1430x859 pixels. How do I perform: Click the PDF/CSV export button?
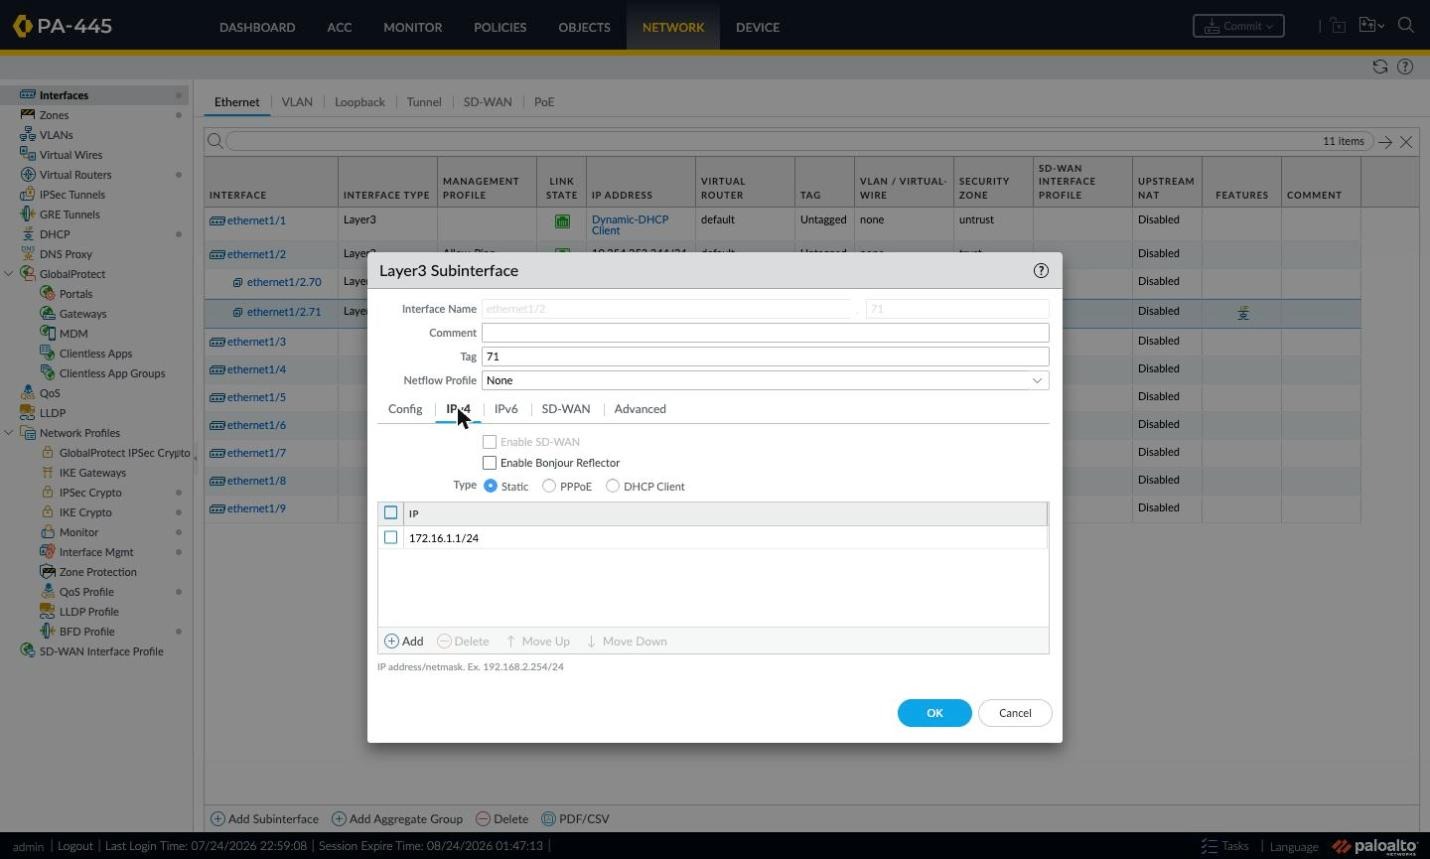[x=575, y=818]
